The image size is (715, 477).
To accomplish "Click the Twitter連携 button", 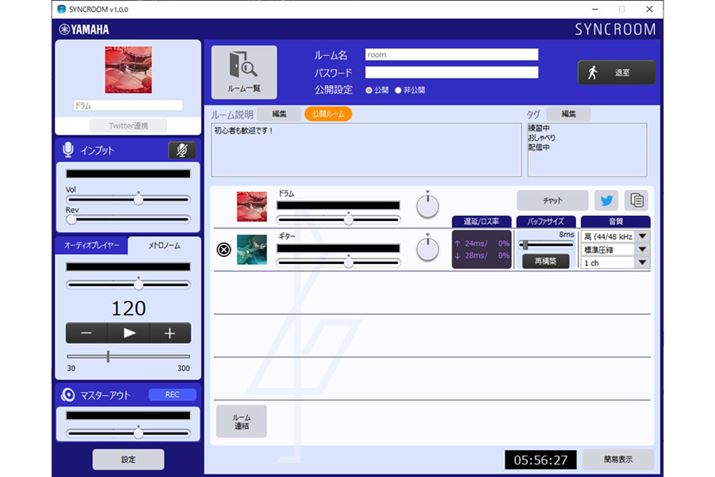I will click(128, 125).
